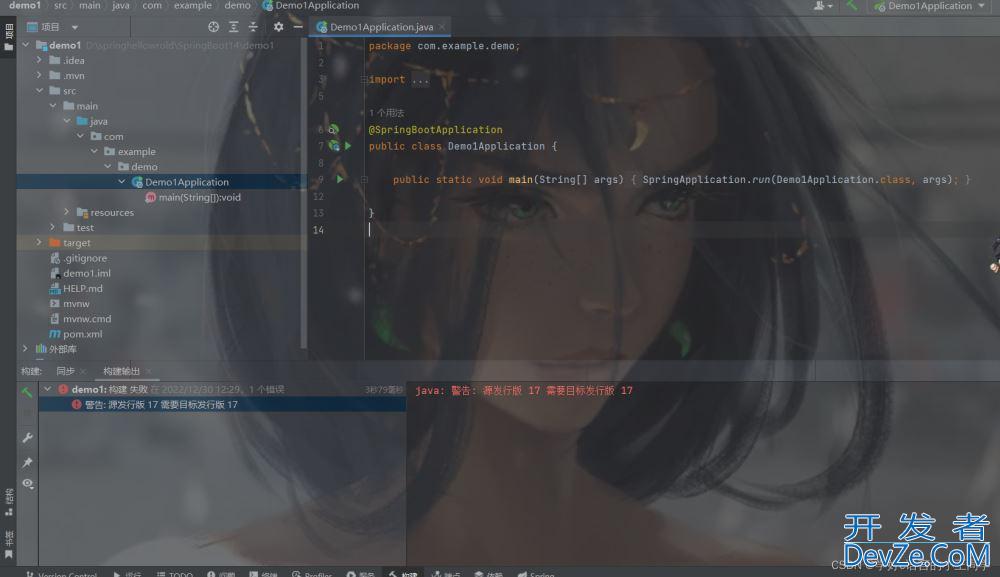Select main(String[]):void method in tree
Viewport: 1000px width, 577px height.
point(200,197)
